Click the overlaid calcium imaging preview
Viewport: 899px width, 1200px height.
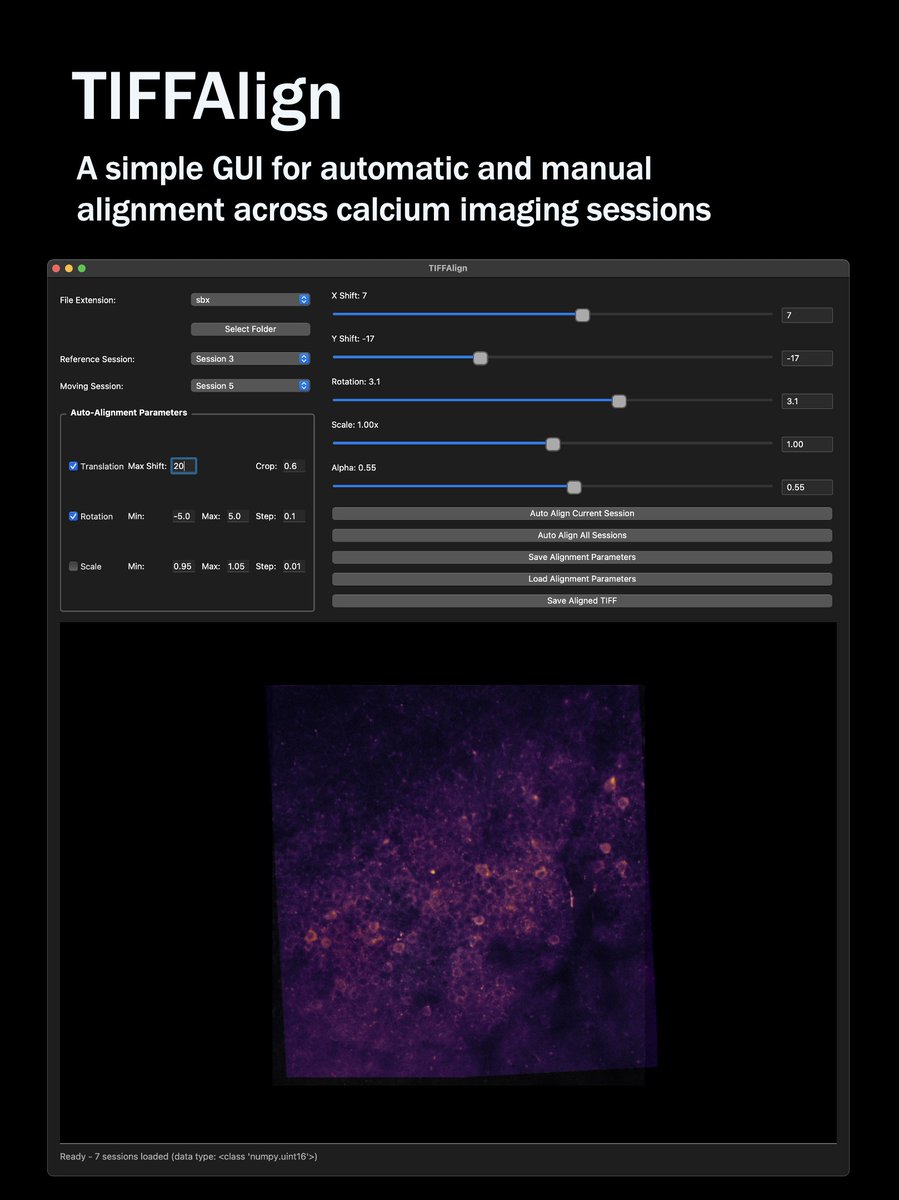point(461,884)
